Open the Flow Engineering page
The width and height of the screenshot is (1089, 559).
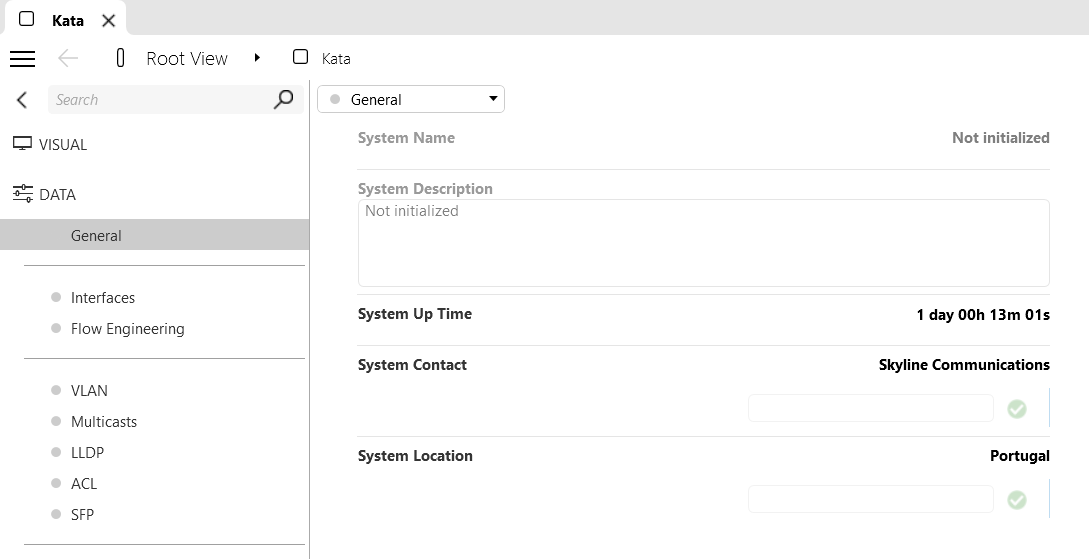click(128, 329)
